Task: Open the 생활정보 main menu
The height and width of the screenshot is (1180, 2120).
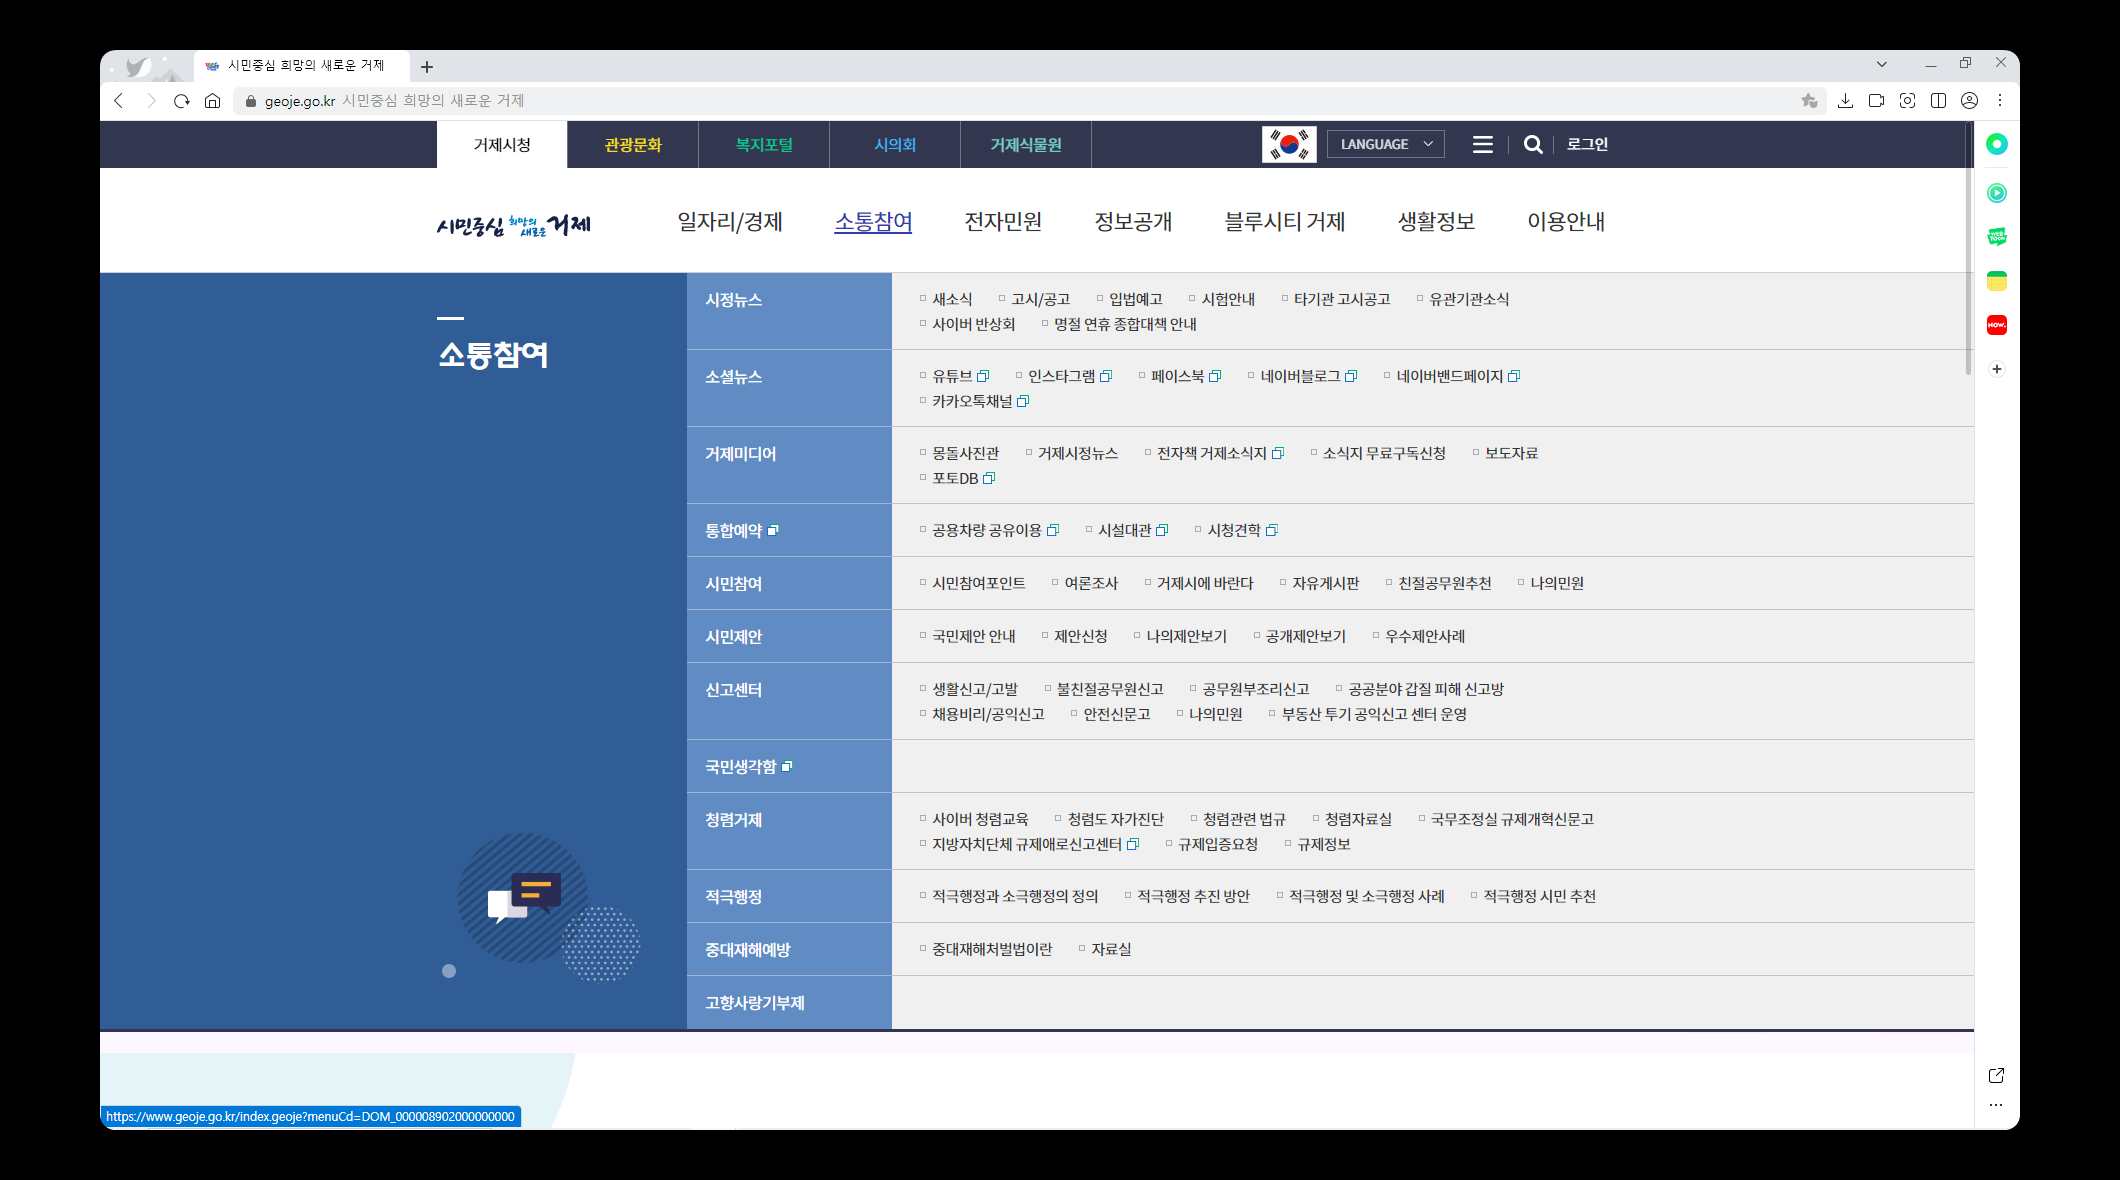Action: (x=1436, y=221)
